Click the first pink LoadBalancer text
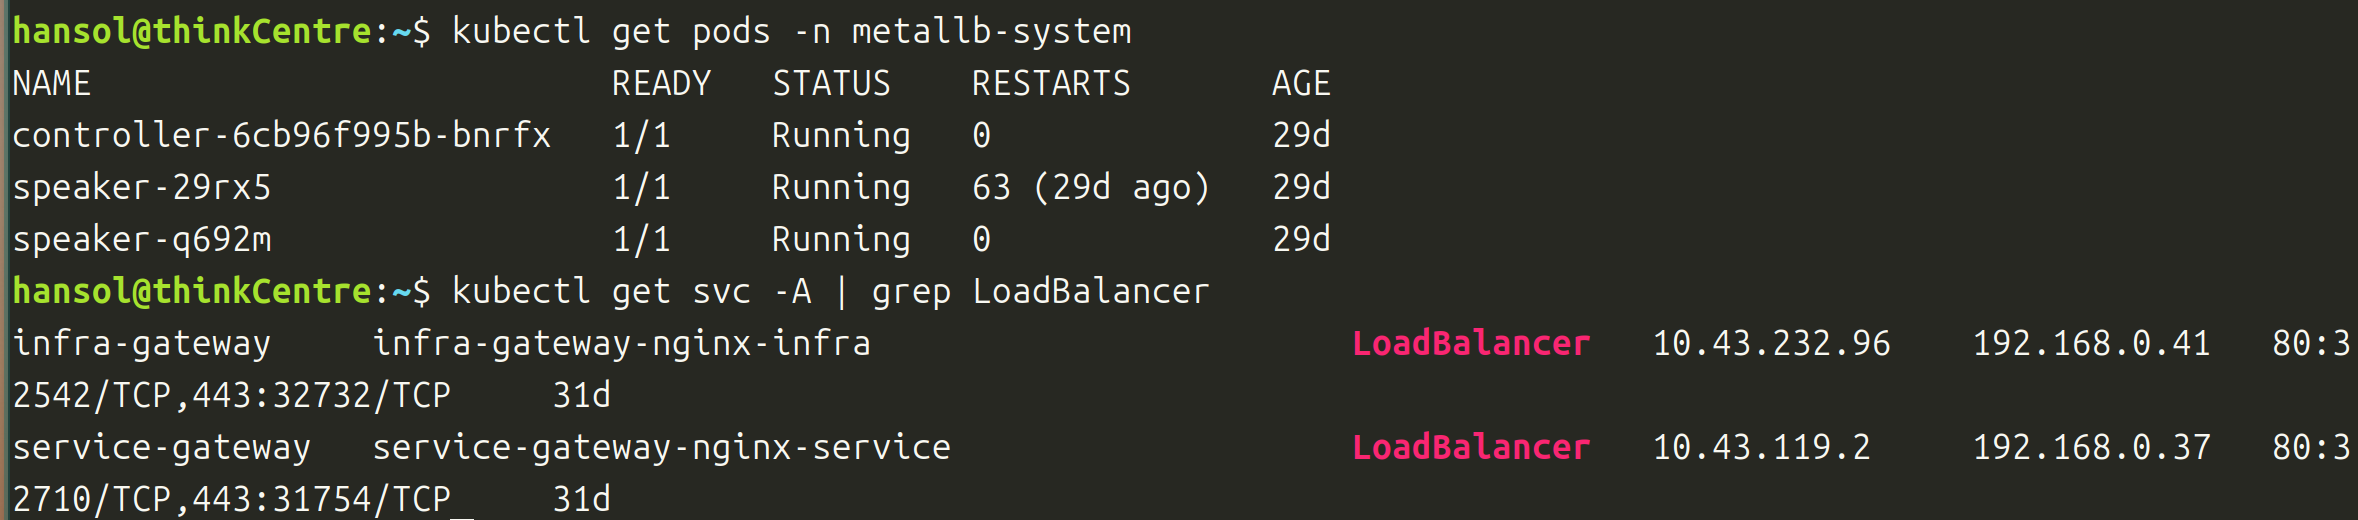This screenshot has height=520, width=2358. click(x=1471, y=343)
